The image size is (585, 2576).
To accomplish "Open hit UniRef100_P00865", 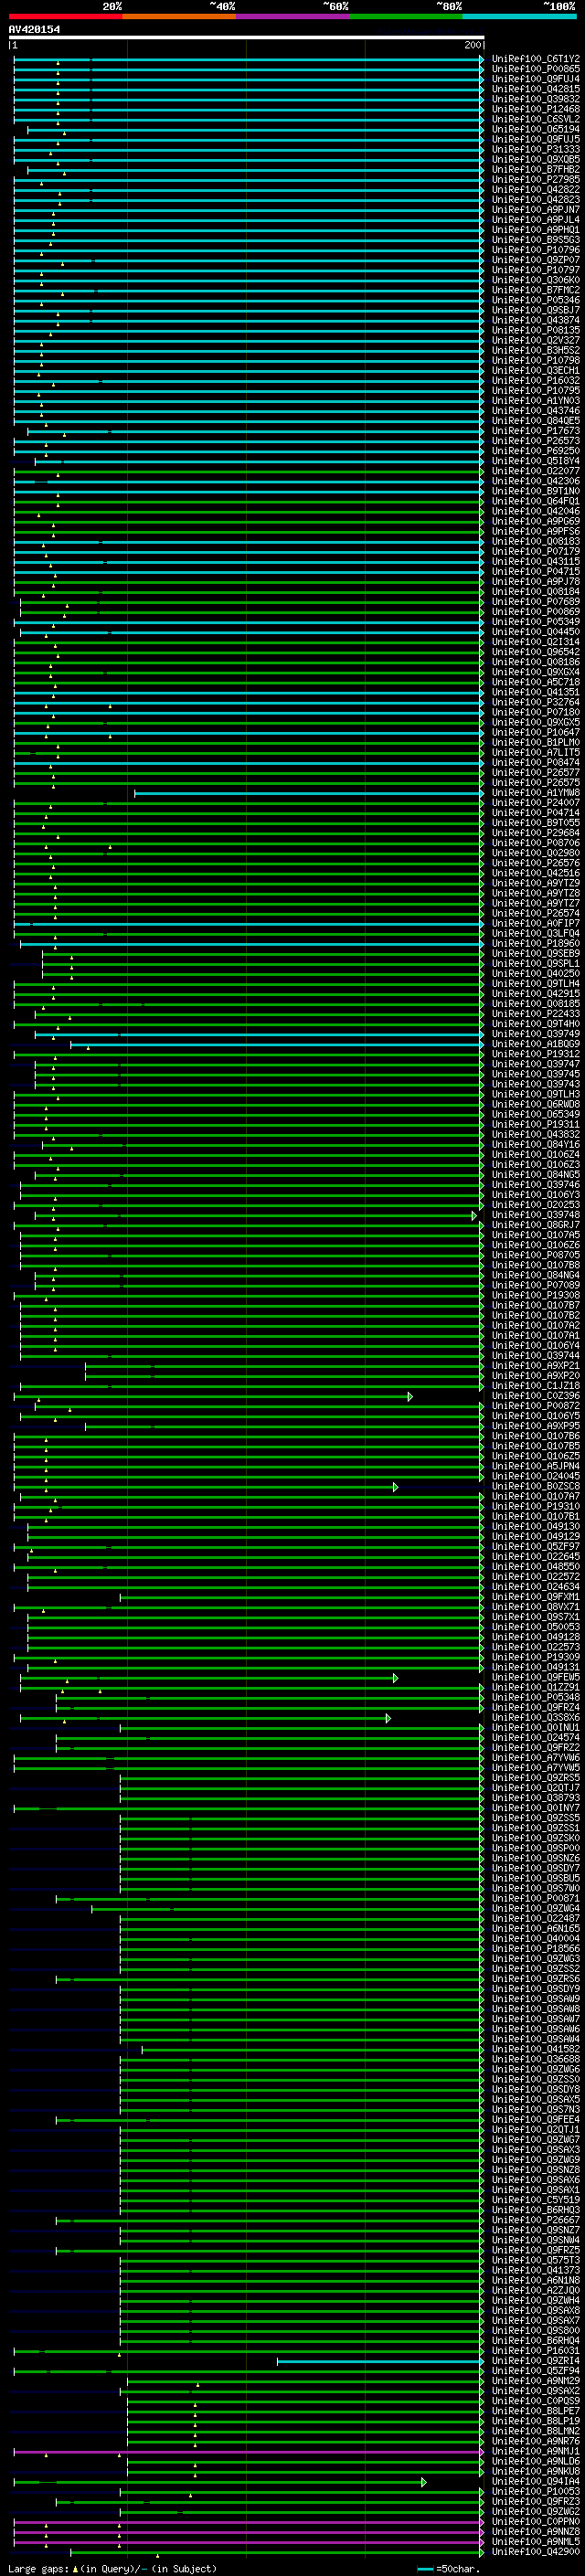I will click(x=536, y=69).
